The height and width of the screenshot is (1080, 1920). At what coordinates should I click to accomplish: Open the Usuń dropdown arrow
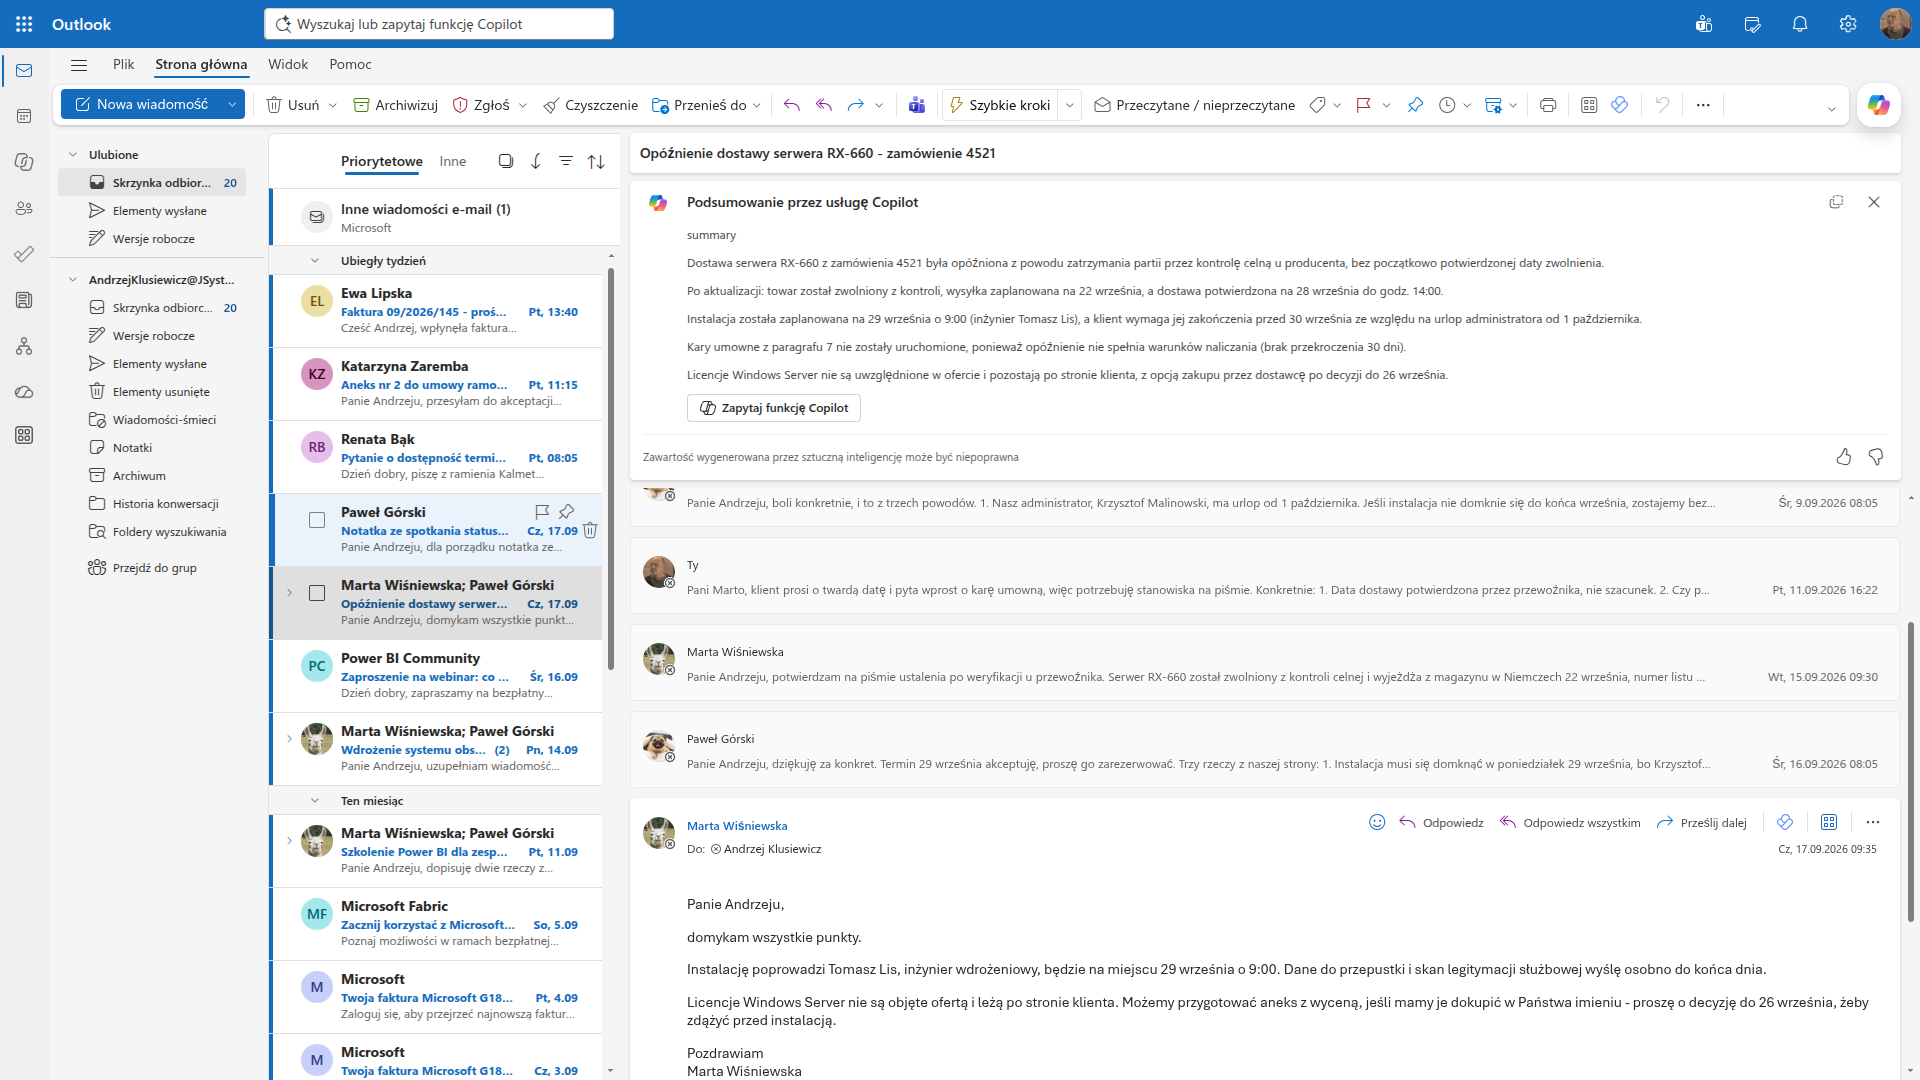333,105
